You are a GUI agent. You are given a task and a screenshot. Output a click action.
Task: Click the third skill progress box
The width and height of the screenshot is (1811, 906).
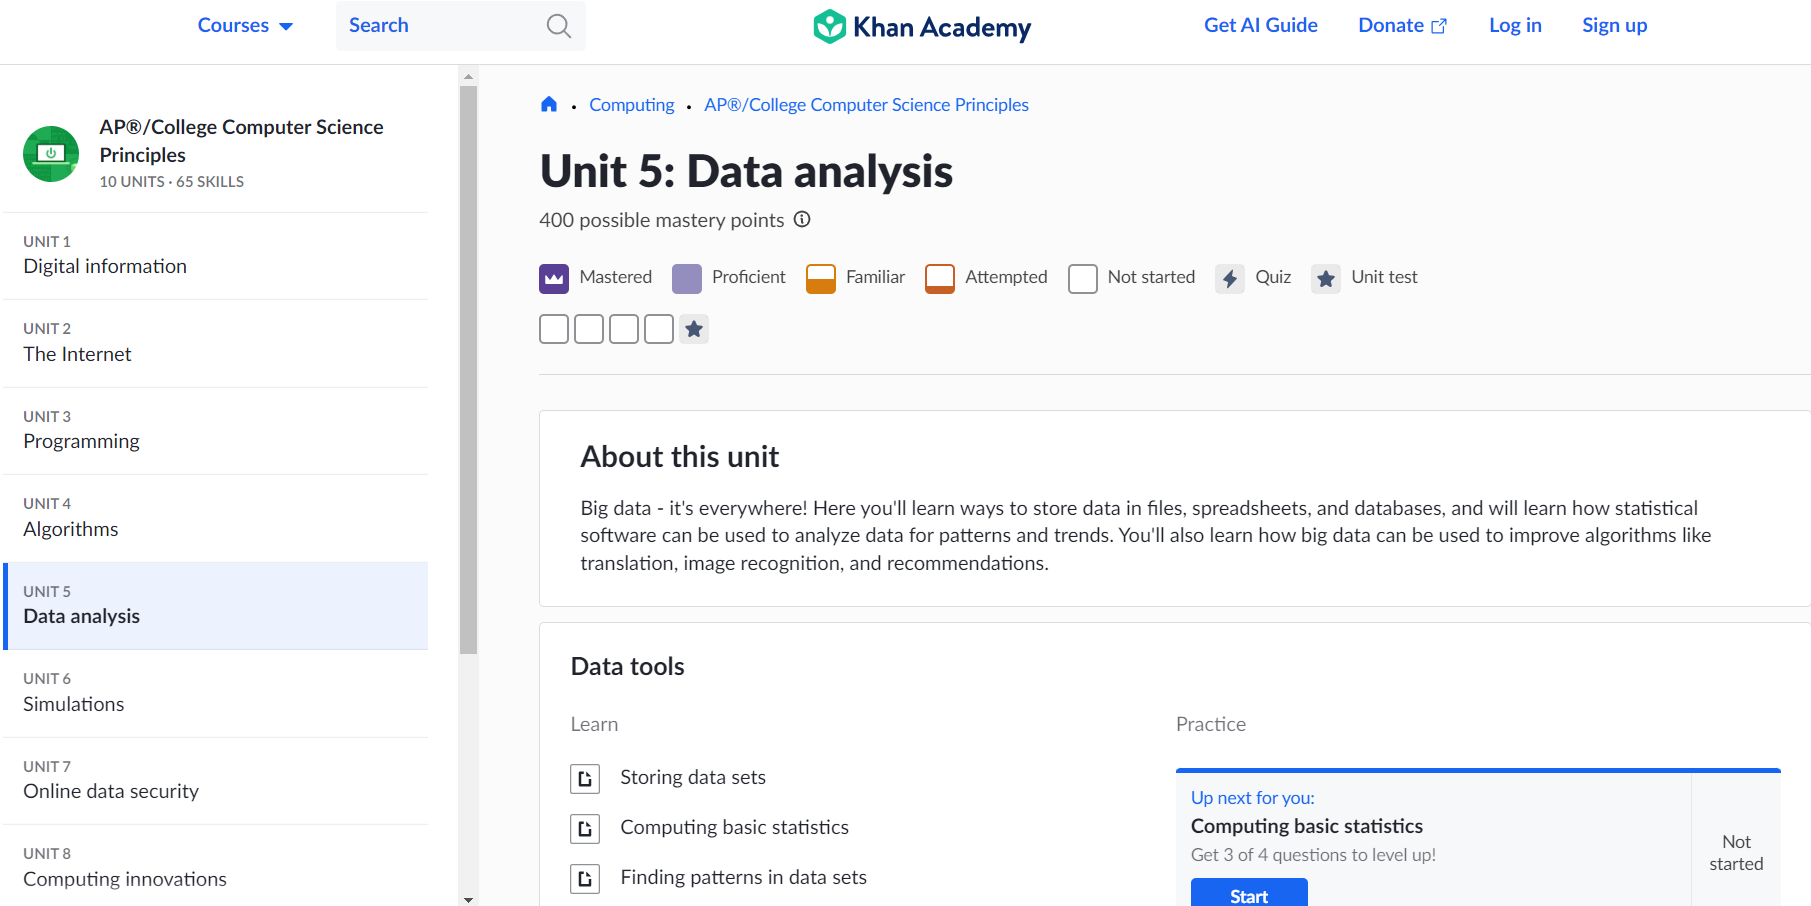pyautogui.click(x=624, y=329)
